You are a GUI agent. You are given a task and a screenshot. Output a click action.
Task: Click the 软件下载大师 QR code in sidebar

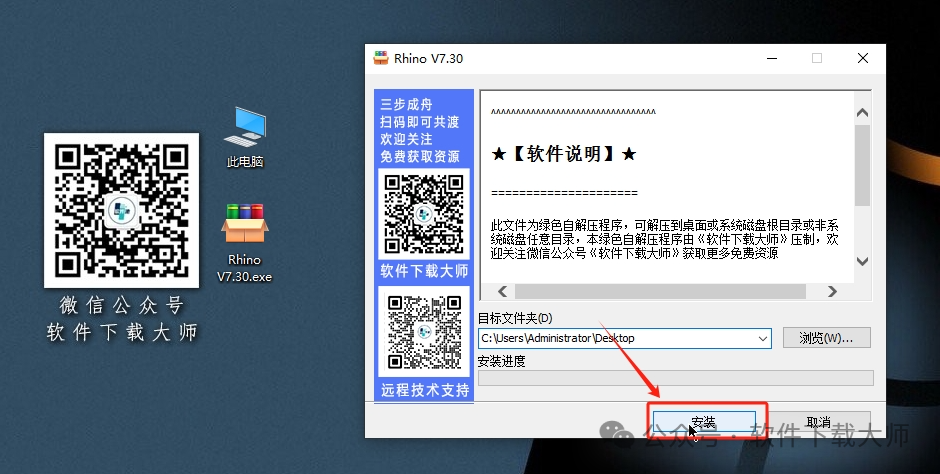pos(424,214)
